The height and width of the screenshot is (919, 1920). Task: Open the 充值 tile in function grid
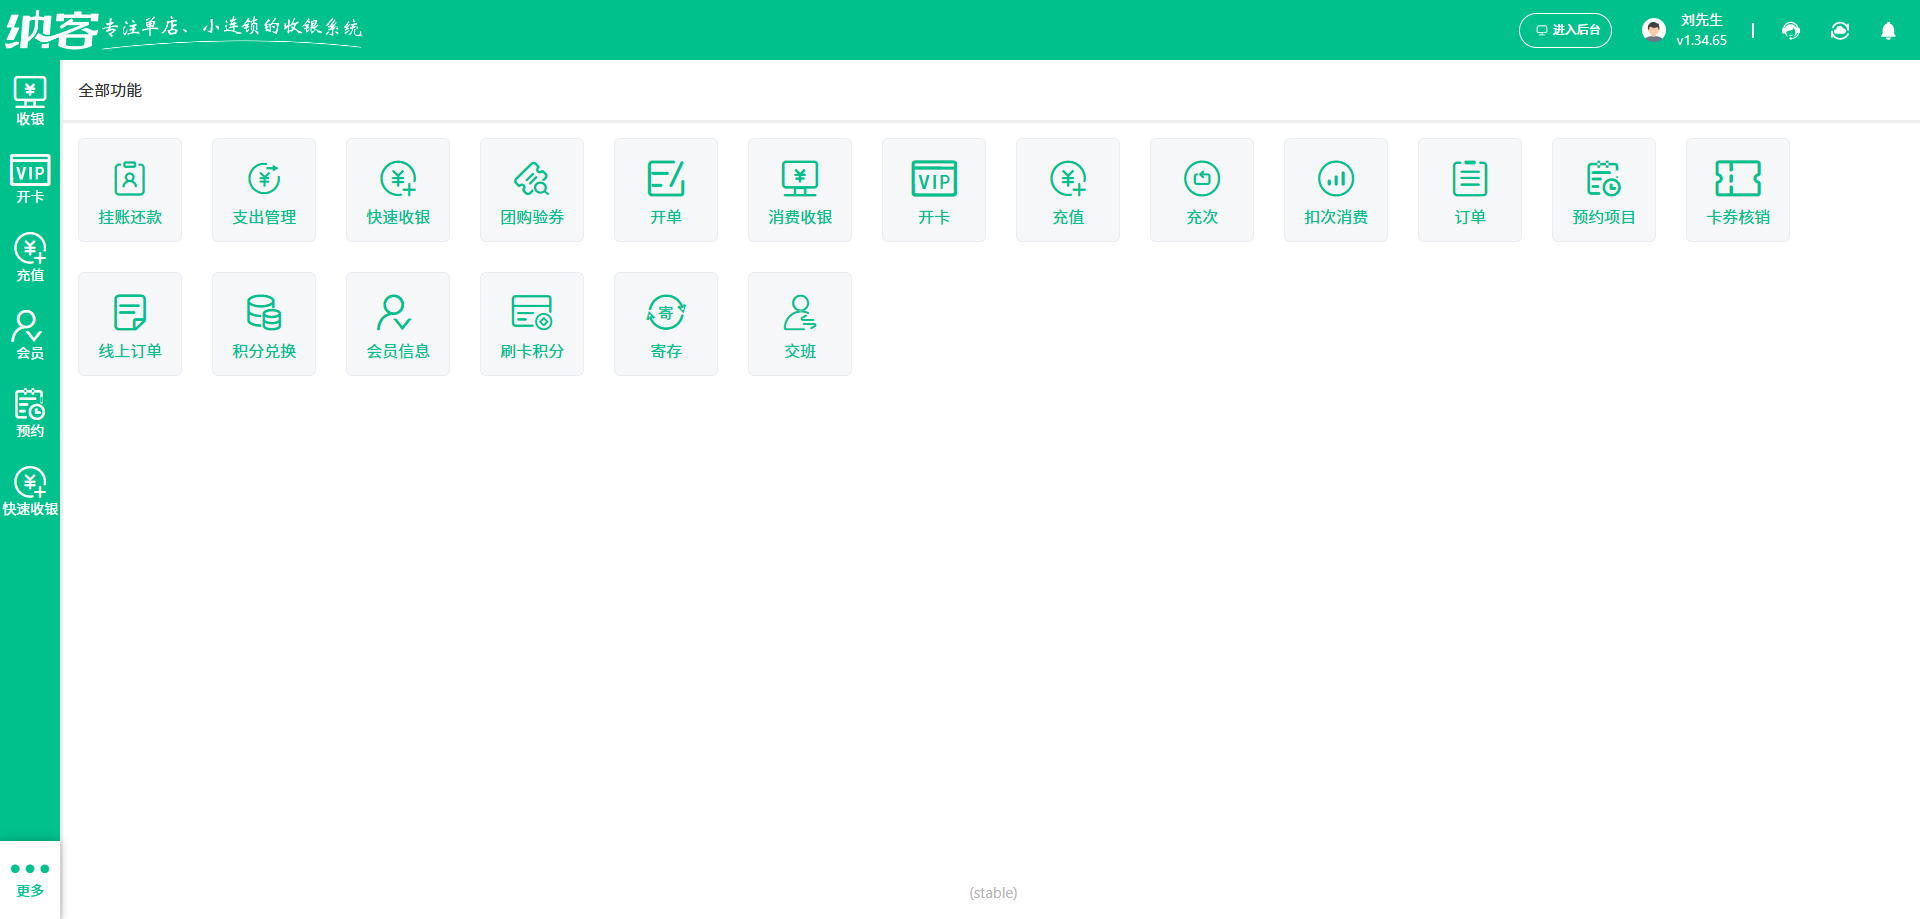[1068, 190]
